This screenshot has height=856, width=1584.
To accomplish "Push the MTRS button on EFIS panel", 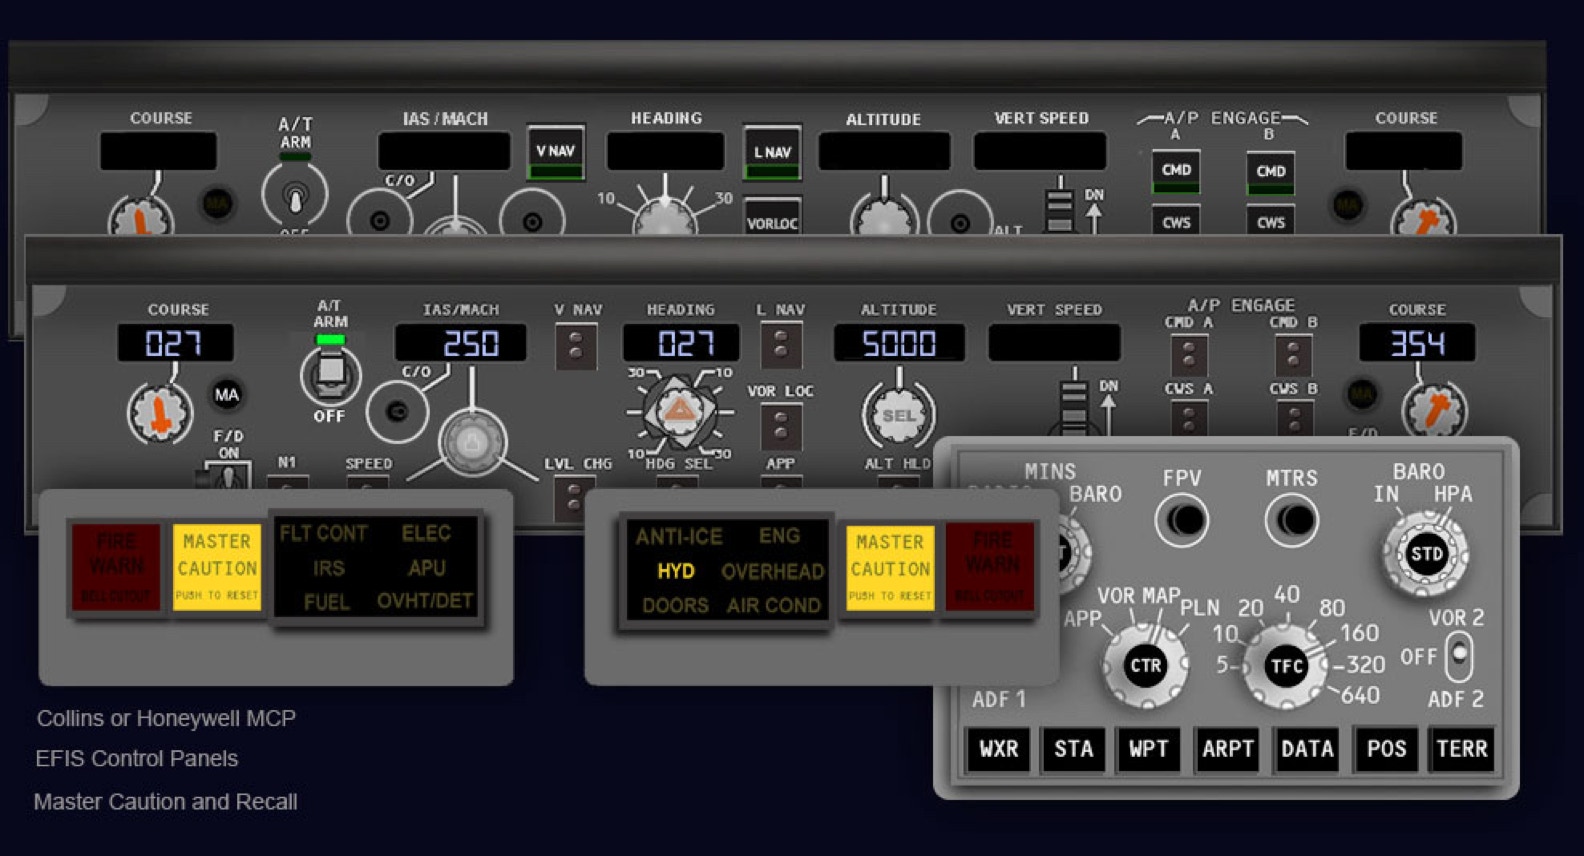I will tap(1291, 521).
